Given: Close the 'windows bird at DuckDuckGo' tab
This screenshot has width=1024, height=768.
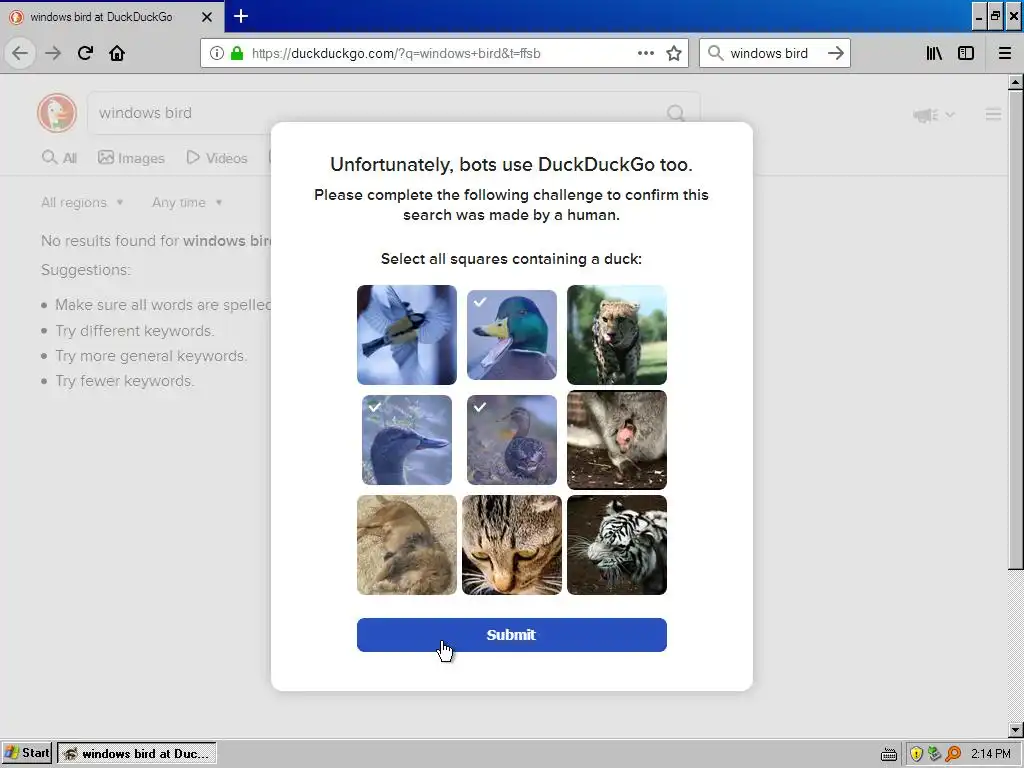Looking at the screenshot, I should pyautogui.click(x=207, y=17).
